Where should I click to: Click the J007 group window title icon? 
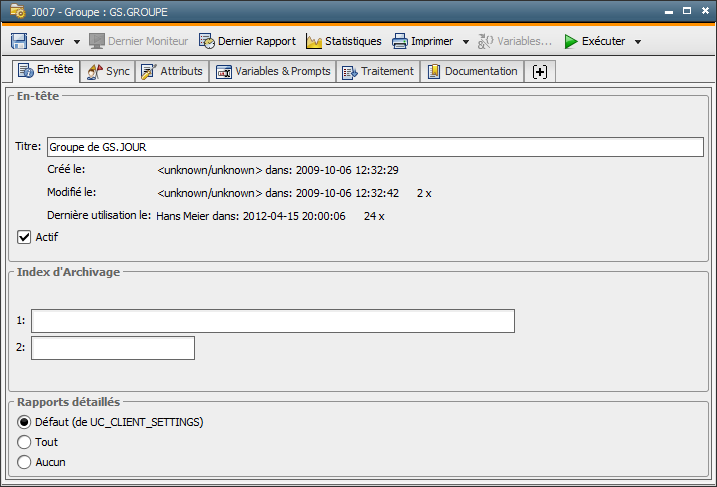pyautogui.click(x=17, y=12)
